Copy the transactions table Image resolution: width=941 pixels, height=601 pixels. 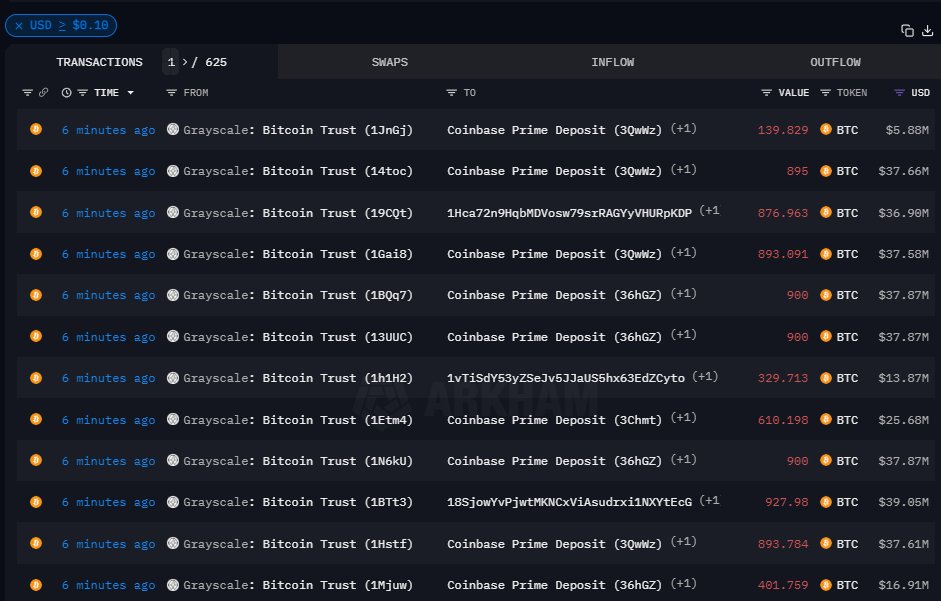coord(907,31)
